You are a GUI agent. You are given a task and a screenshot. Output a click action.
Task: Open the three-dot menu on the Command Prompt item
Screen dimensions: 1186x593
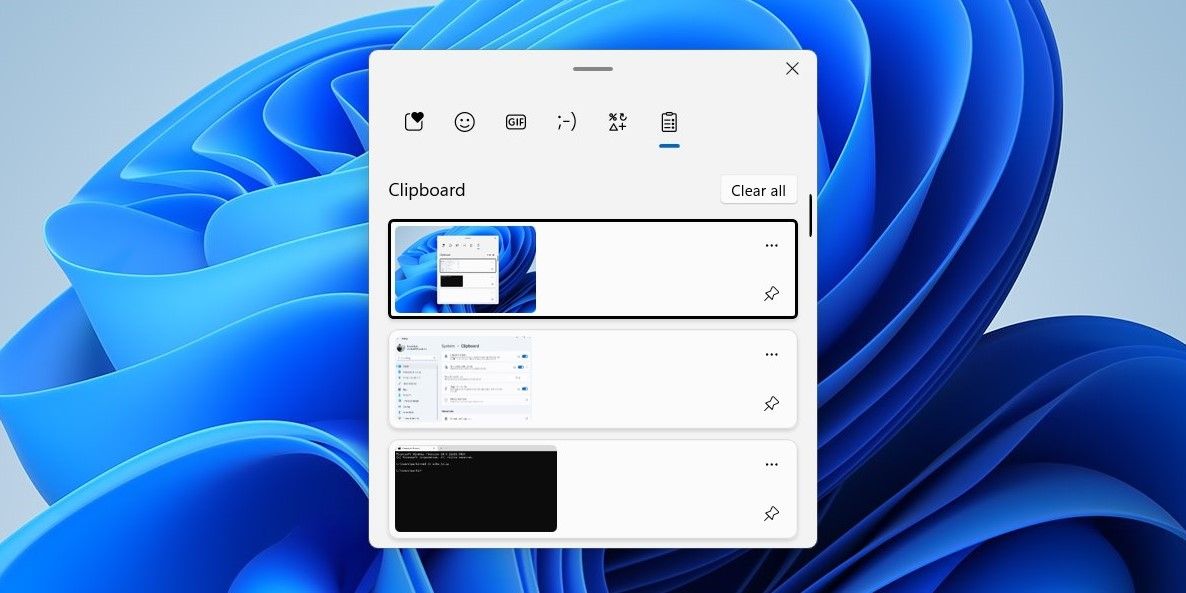(771, 464)
